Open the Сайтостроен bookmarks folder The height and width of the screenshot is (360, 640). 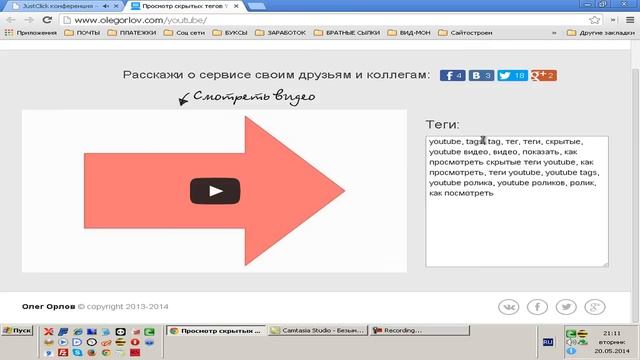465,33
